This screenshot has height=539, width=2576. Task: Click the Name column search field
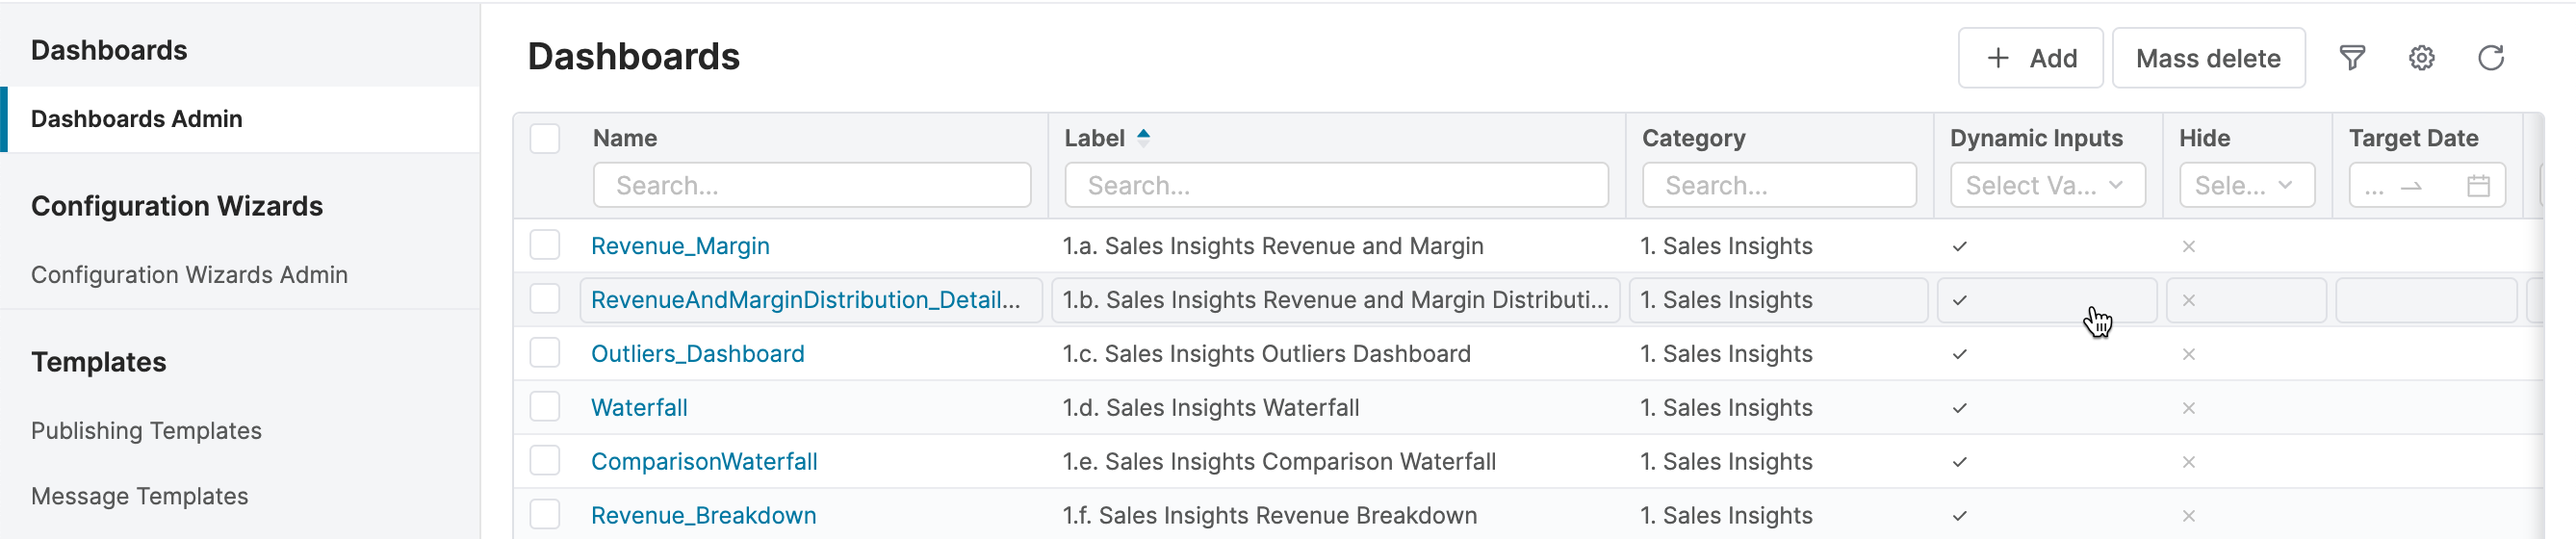pyautogui.click(x=811, y=186)
